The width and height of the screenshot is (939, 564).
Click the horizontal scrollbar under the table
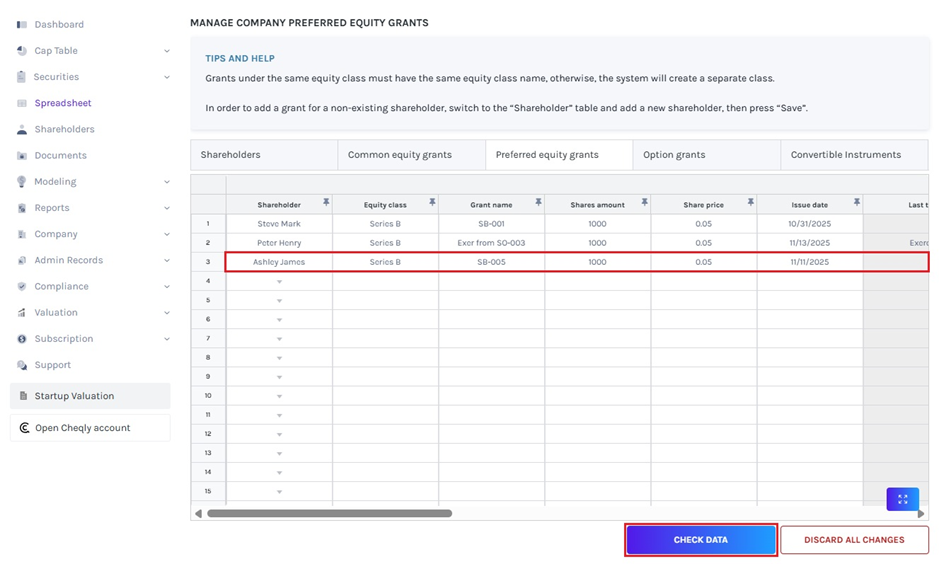coord(329,514)
